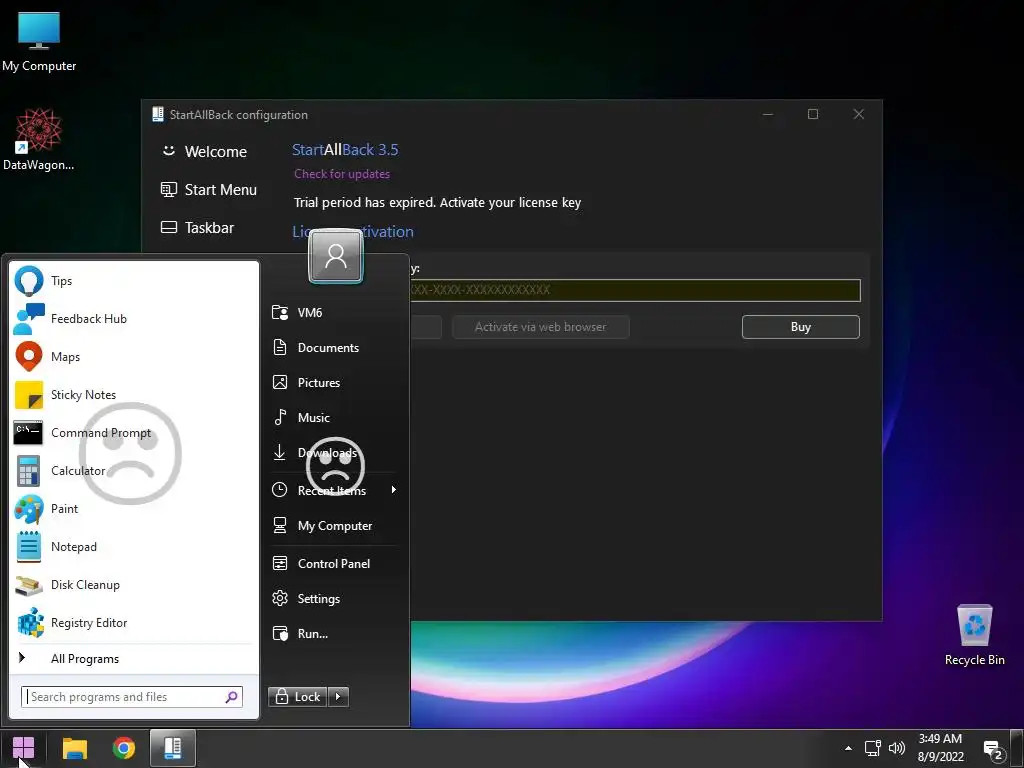Open Disk Cleanup utility
Screen dimensions: 1024x768
click(x=135, y=584)
